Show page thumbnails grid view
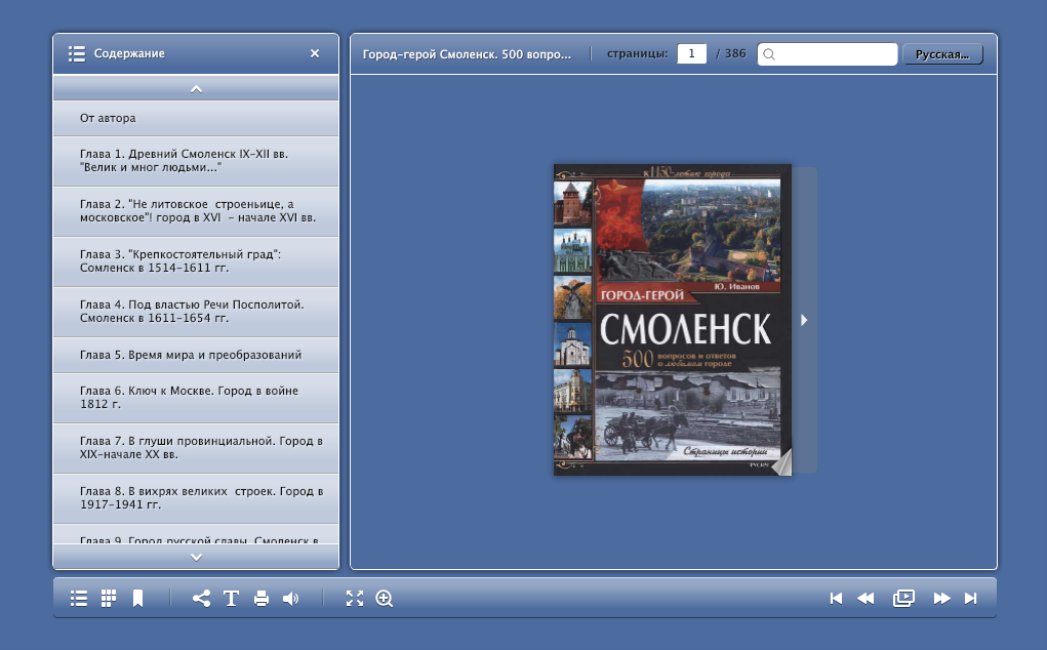 (x=108, y=598)
